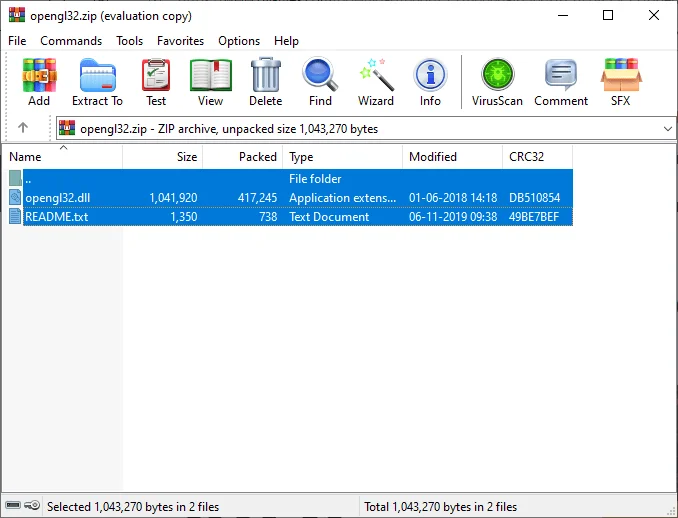Open the File menu
Screen dimensions: 678x518
pyautogui.click(x=17, y=41)
